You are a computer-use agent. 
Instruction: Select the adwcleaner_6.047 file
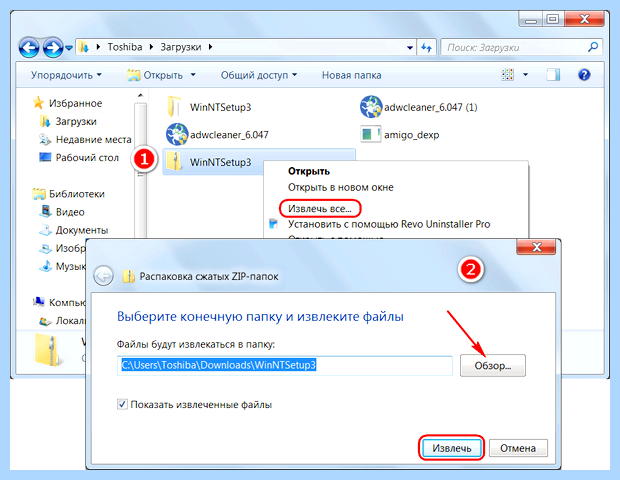pos(217,135)
